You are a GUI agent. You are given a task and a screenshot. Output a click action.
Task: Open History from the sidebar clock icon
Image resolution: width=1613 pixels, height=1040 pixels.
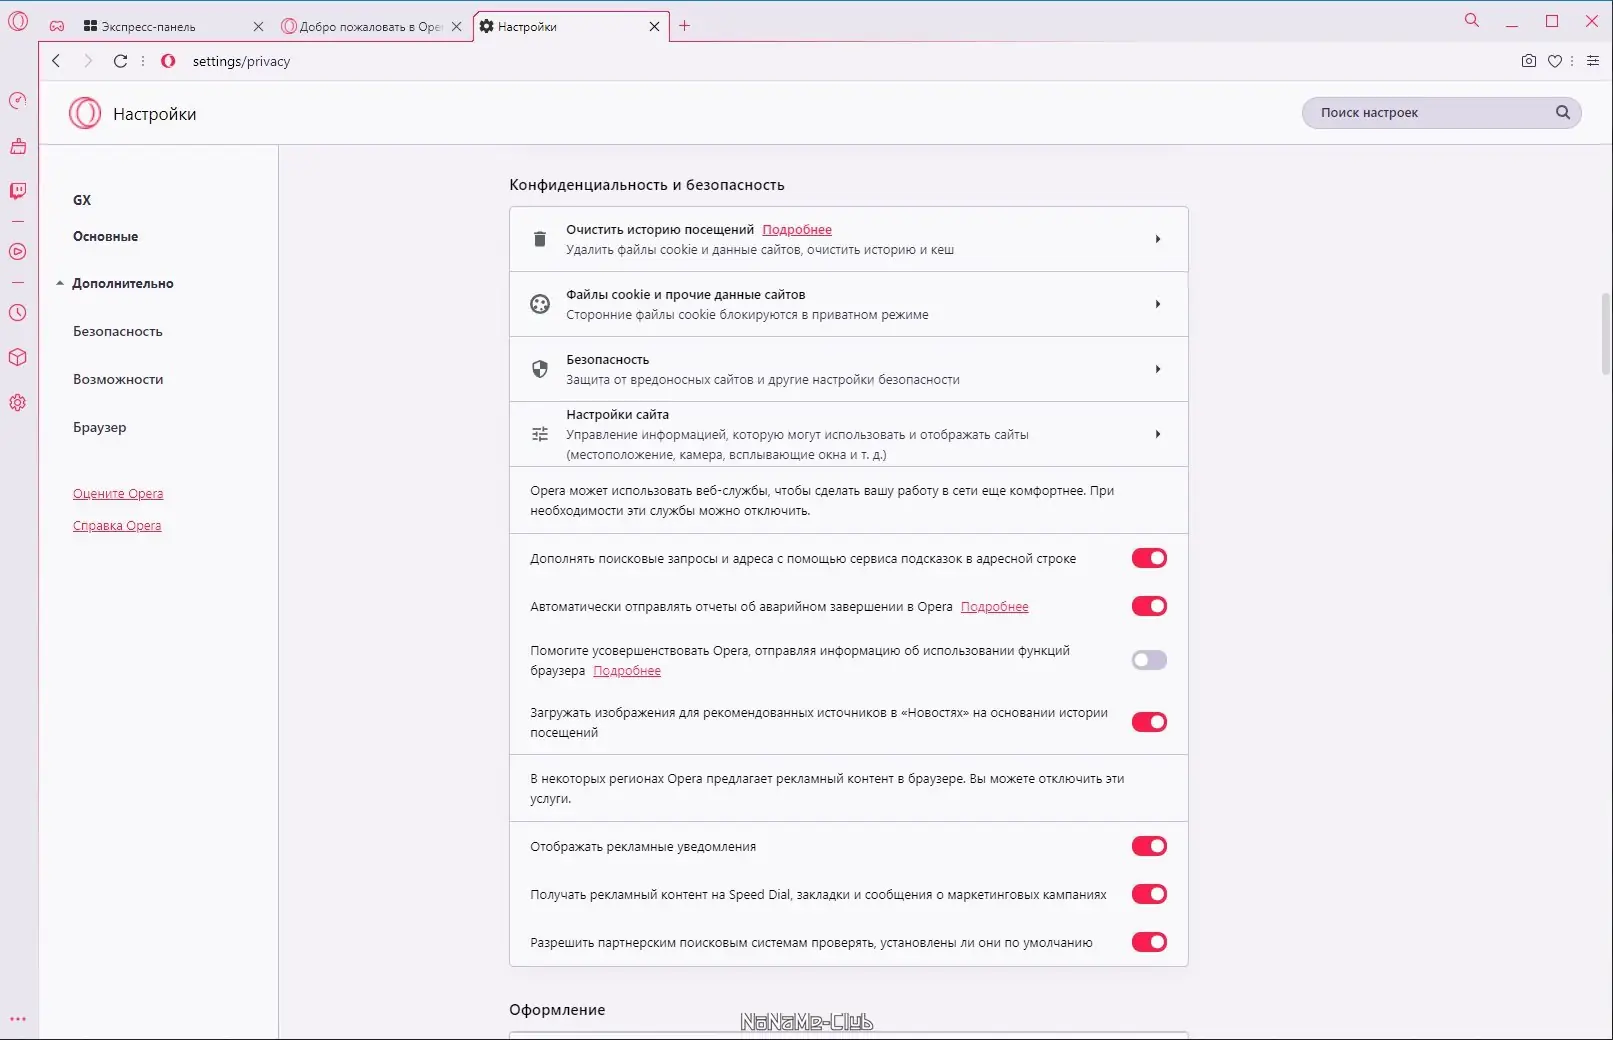pos(18,313)
